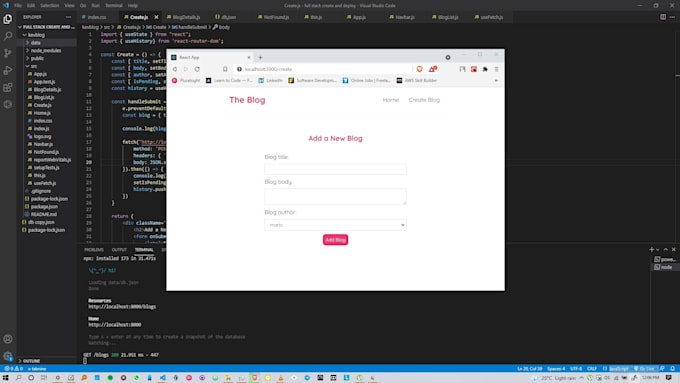
Task: Go back in the browser
Action: point(175,69)
